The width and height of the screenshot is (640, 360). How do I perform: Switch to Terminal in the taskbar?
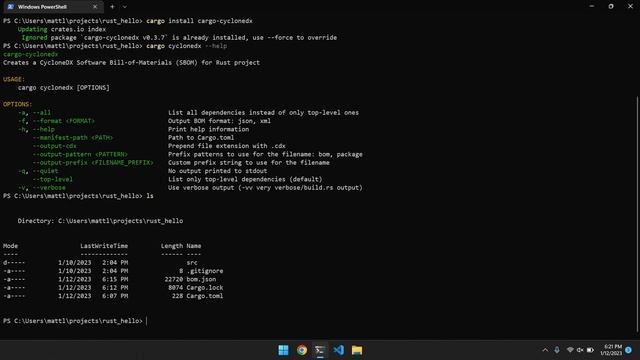tap(320, 350)
